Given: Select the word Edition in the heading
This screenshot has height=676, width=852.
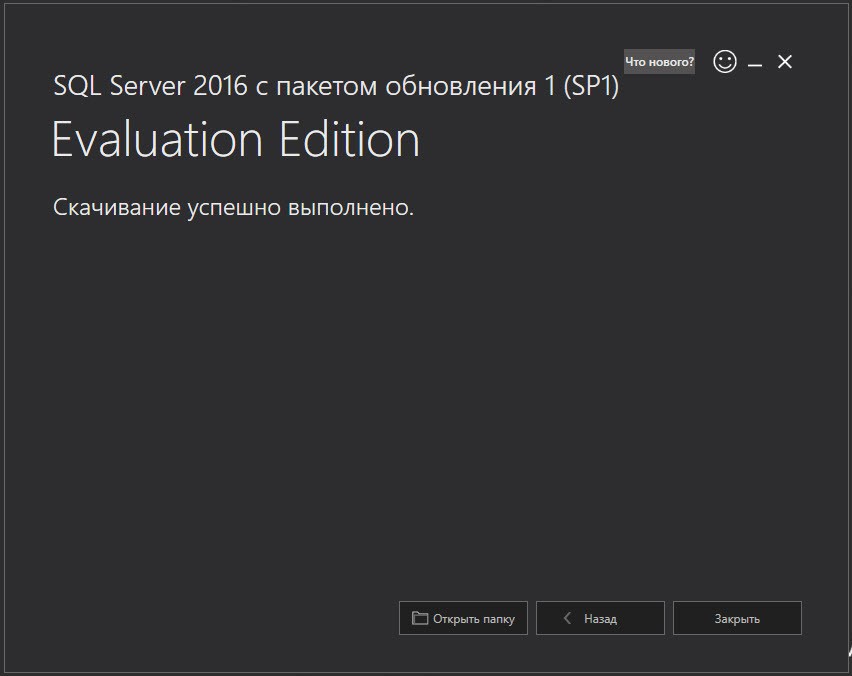Looking at the screenshot, I should click(349, 140).
